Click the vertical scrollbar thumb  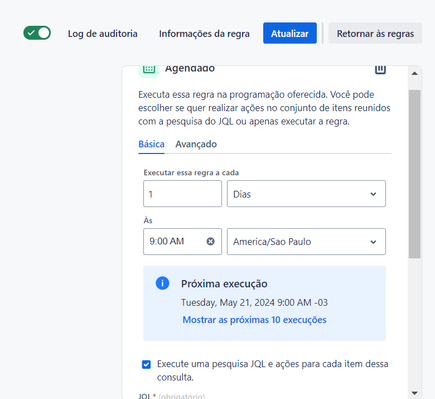pyautogui.click(x=415, y=174)
